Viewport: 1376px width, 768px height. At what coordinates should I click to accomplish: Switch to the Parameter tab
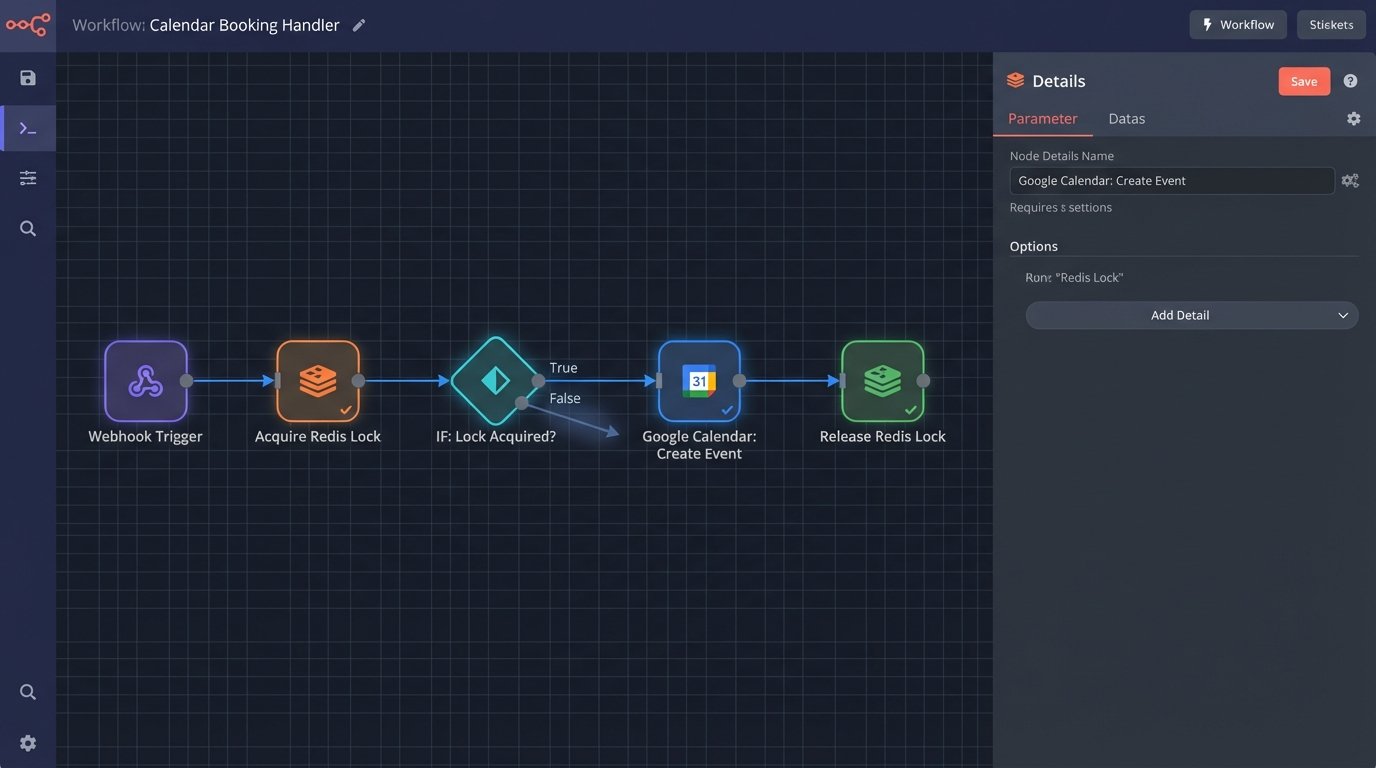[x=1042, y=119]
